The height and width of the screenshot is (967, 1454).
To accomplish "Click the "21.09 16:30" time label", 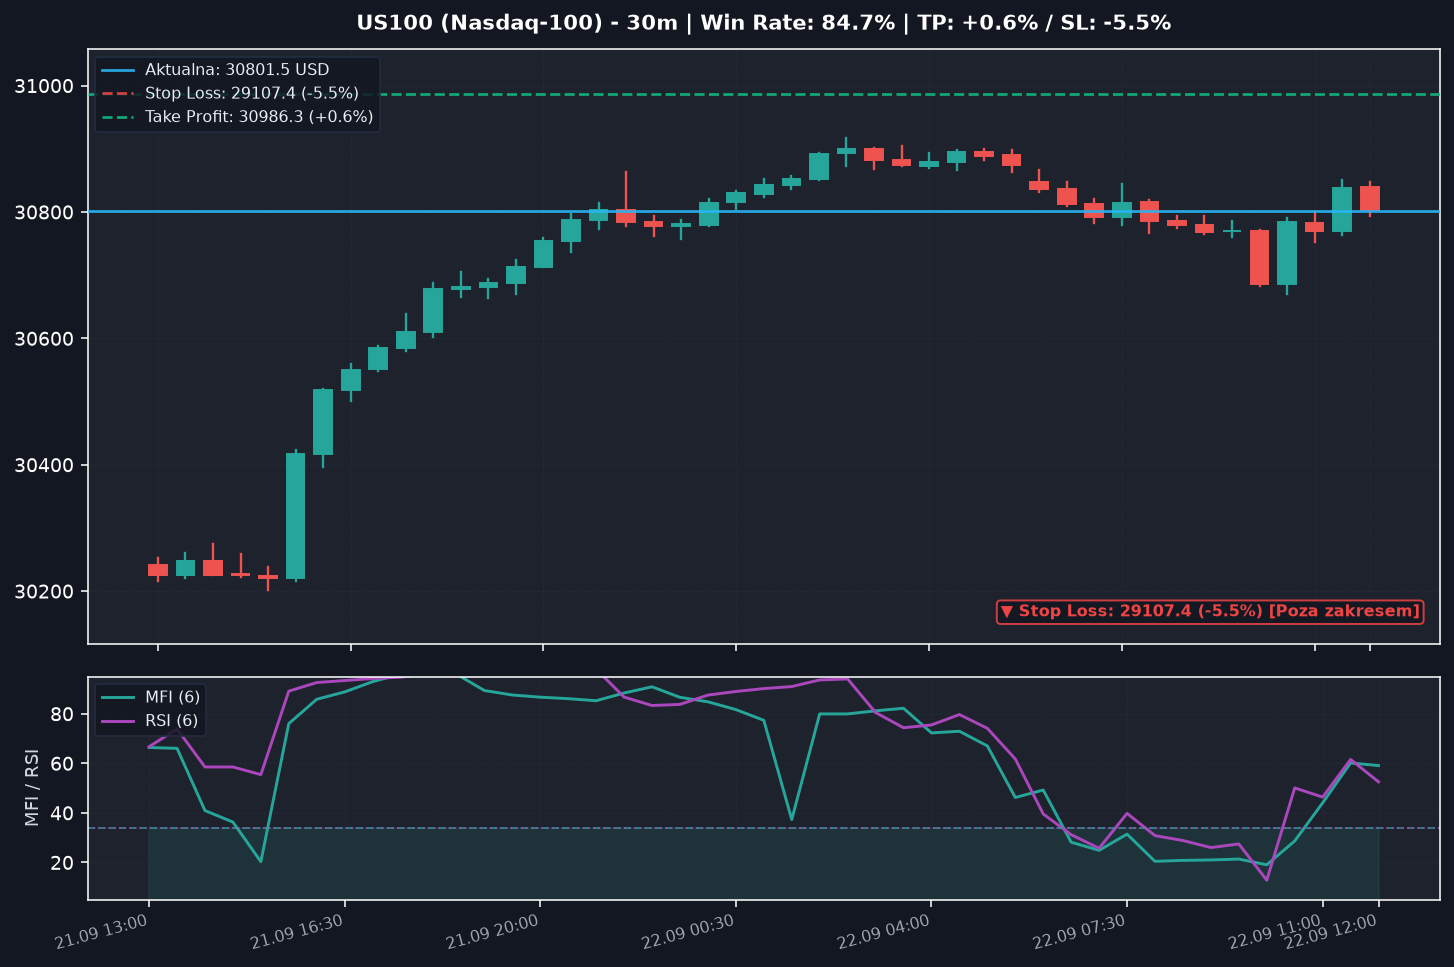I will tap(297, 932).
